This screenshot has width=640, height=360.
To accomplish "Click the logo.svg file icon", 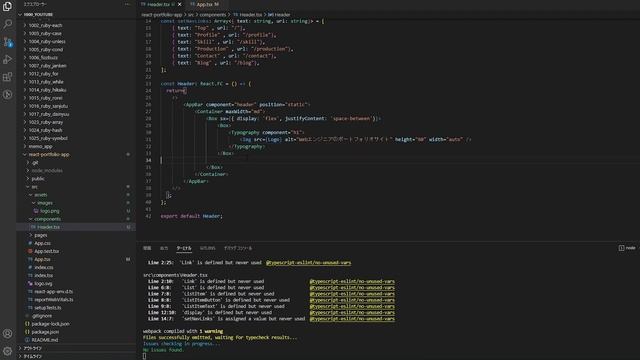I will pyautogui.click(x=30, y=283).
